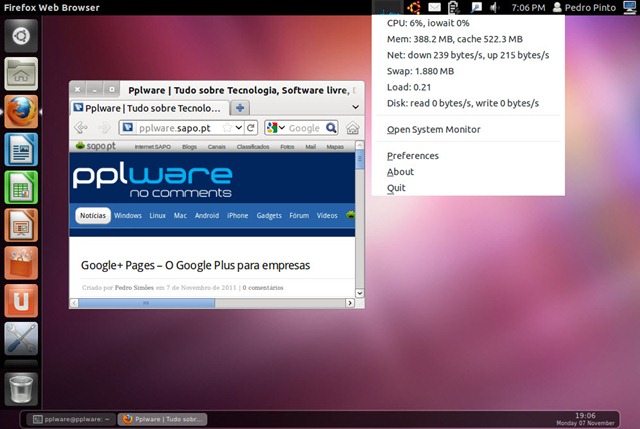Open the Home Folder launcher icon

21,73
